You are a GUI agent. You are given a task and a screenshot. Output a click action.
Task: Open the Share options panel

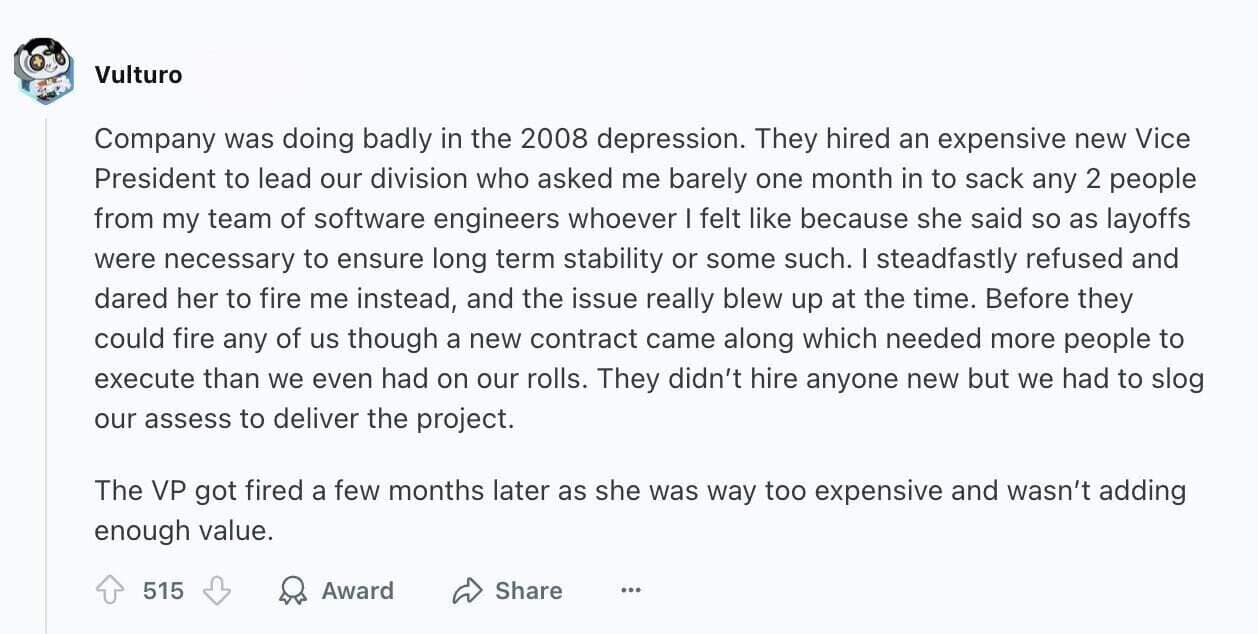[508, 590]
